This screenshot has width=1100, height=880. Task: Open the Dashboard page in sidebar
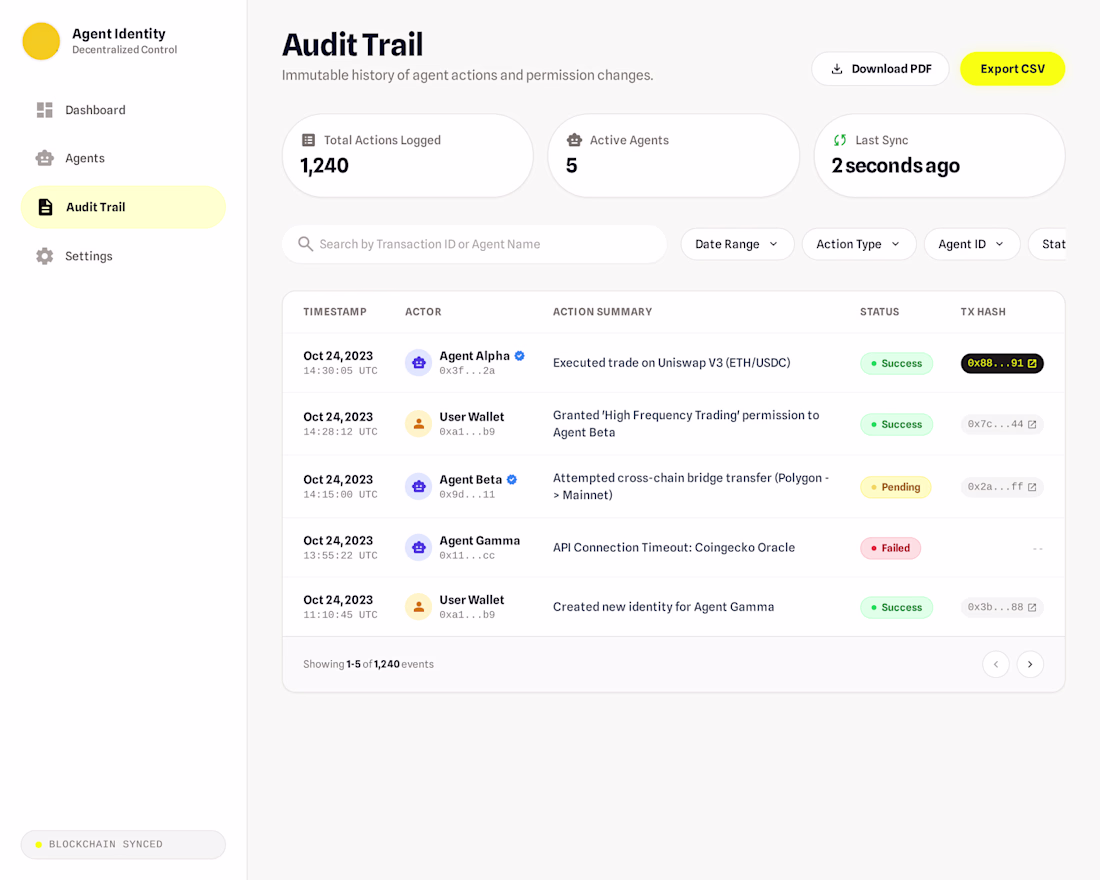(95, 110)
